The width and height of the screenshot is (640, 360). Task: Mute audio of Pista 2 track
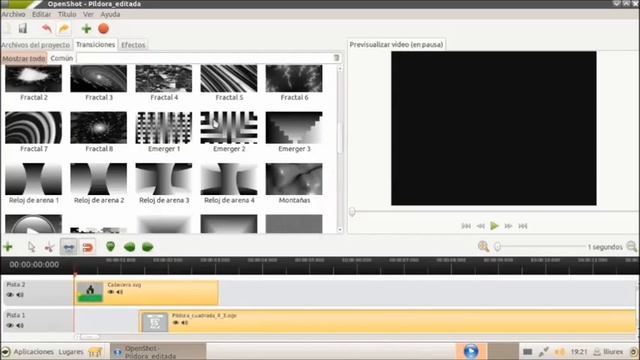pos(20,295)
